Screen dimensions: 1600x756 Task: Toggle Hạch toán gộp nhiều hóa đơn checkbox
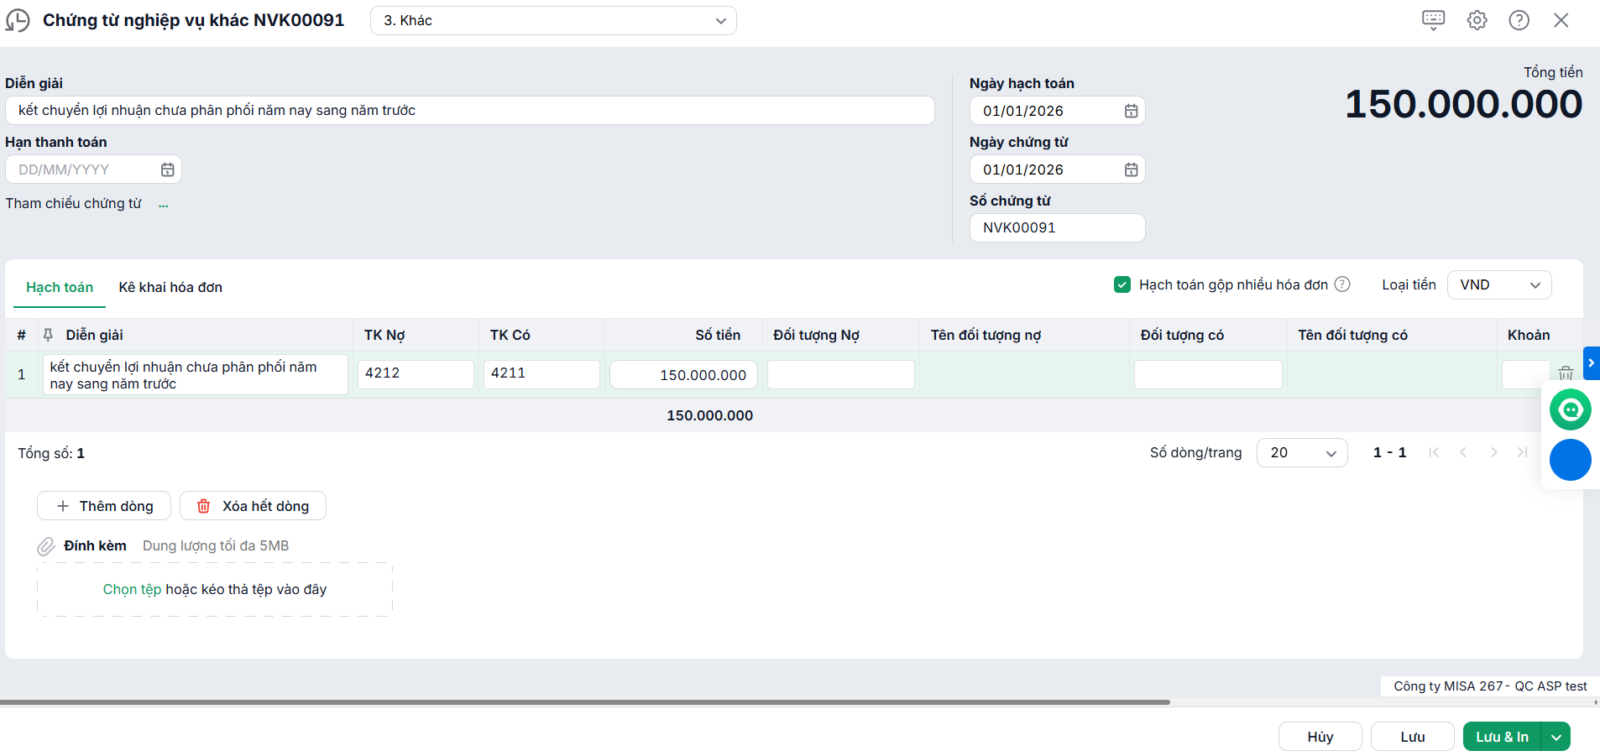tap(1122, 285)
